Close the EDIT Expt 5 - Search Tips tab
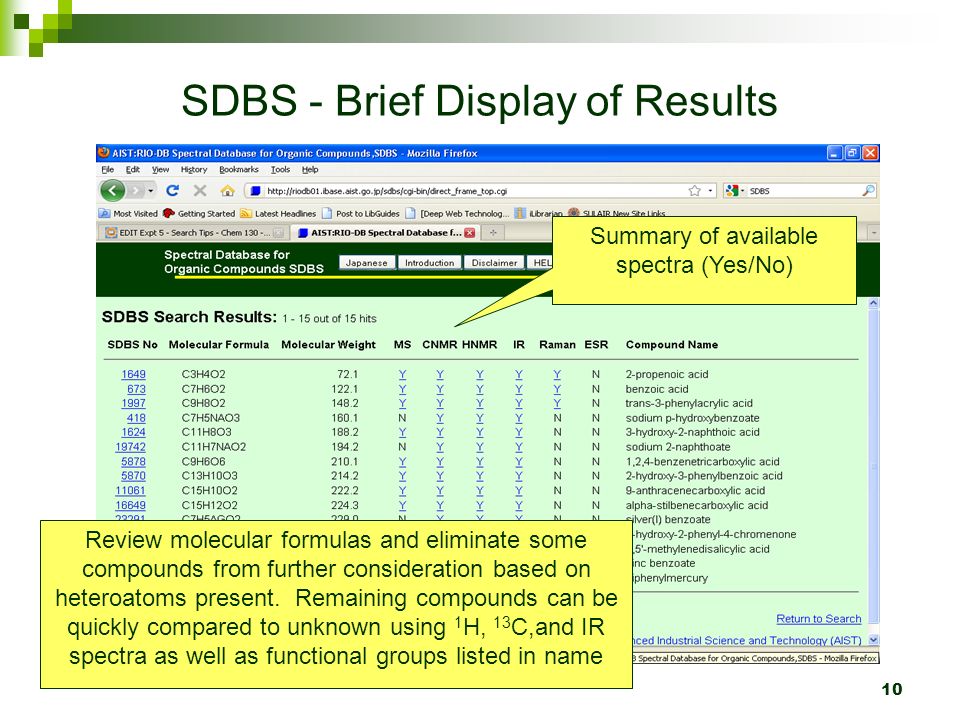960x720 pixels. click(279, 233)
